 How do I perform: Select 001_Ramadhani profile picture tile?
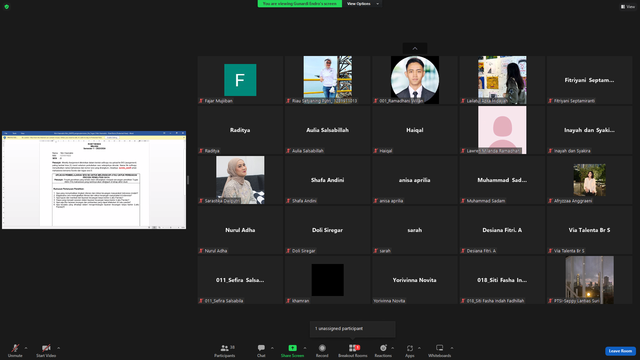pos(415,80)
